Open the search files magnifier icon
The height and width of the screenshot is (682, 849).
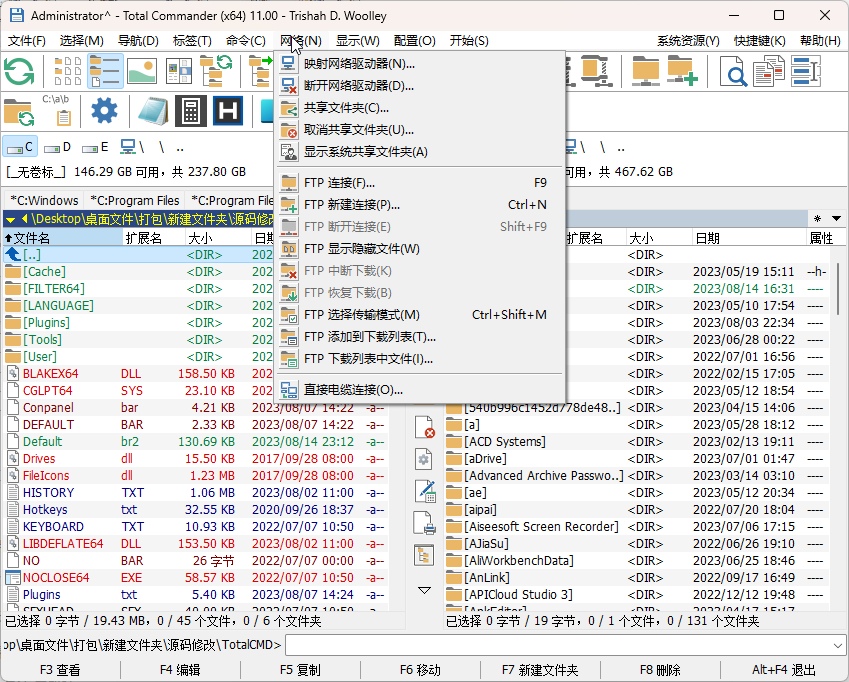[733, 71]
